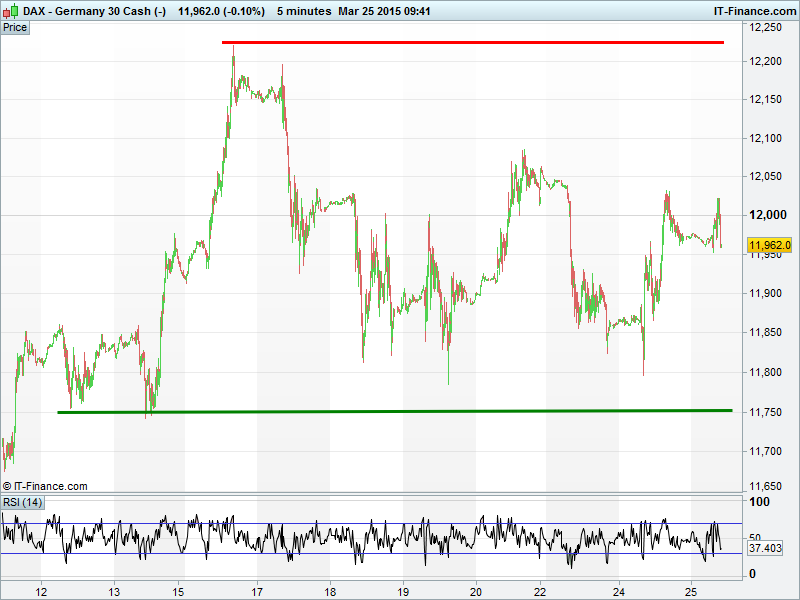Select the red resistance line
The image size is (800, 600).
point(472,43)
